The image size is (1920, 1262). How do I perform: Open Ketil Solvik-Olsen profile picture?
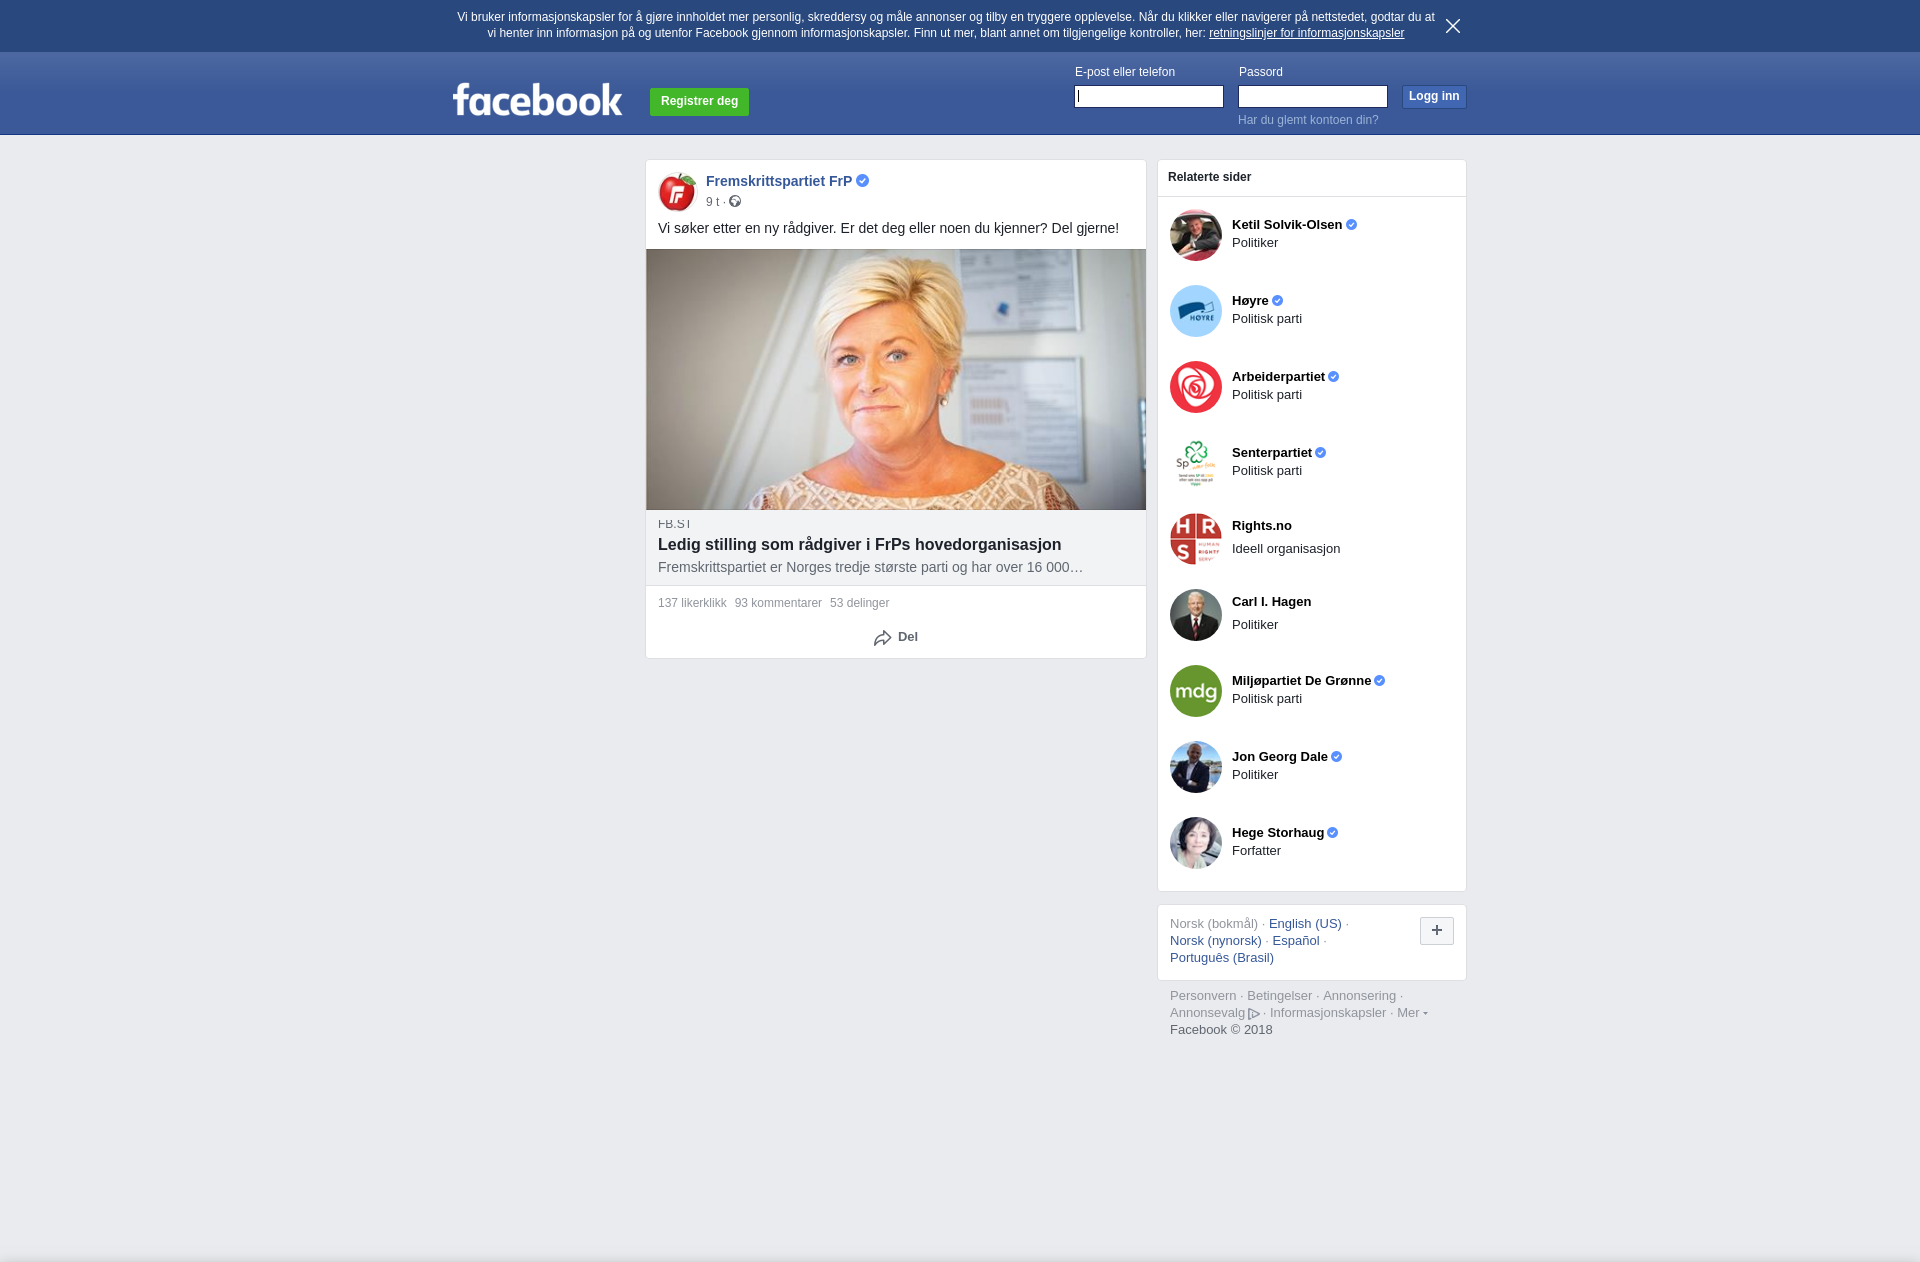(1196, 235)
